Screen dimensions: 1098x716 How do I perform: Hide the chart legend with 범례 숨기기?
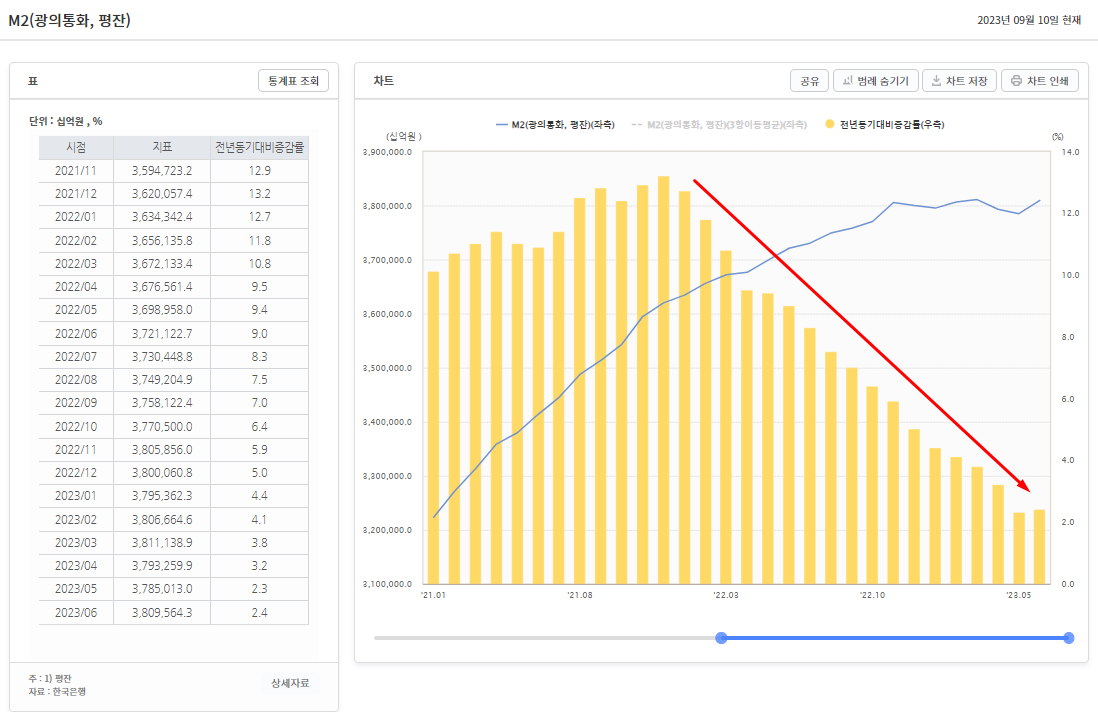coord(875,81)
